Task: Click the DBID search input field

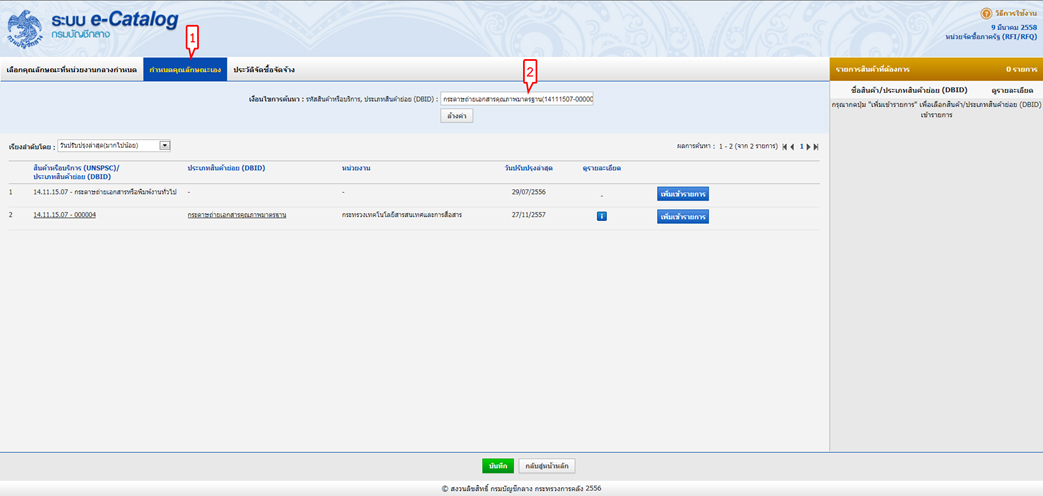Action: click(x=517, y=99)
